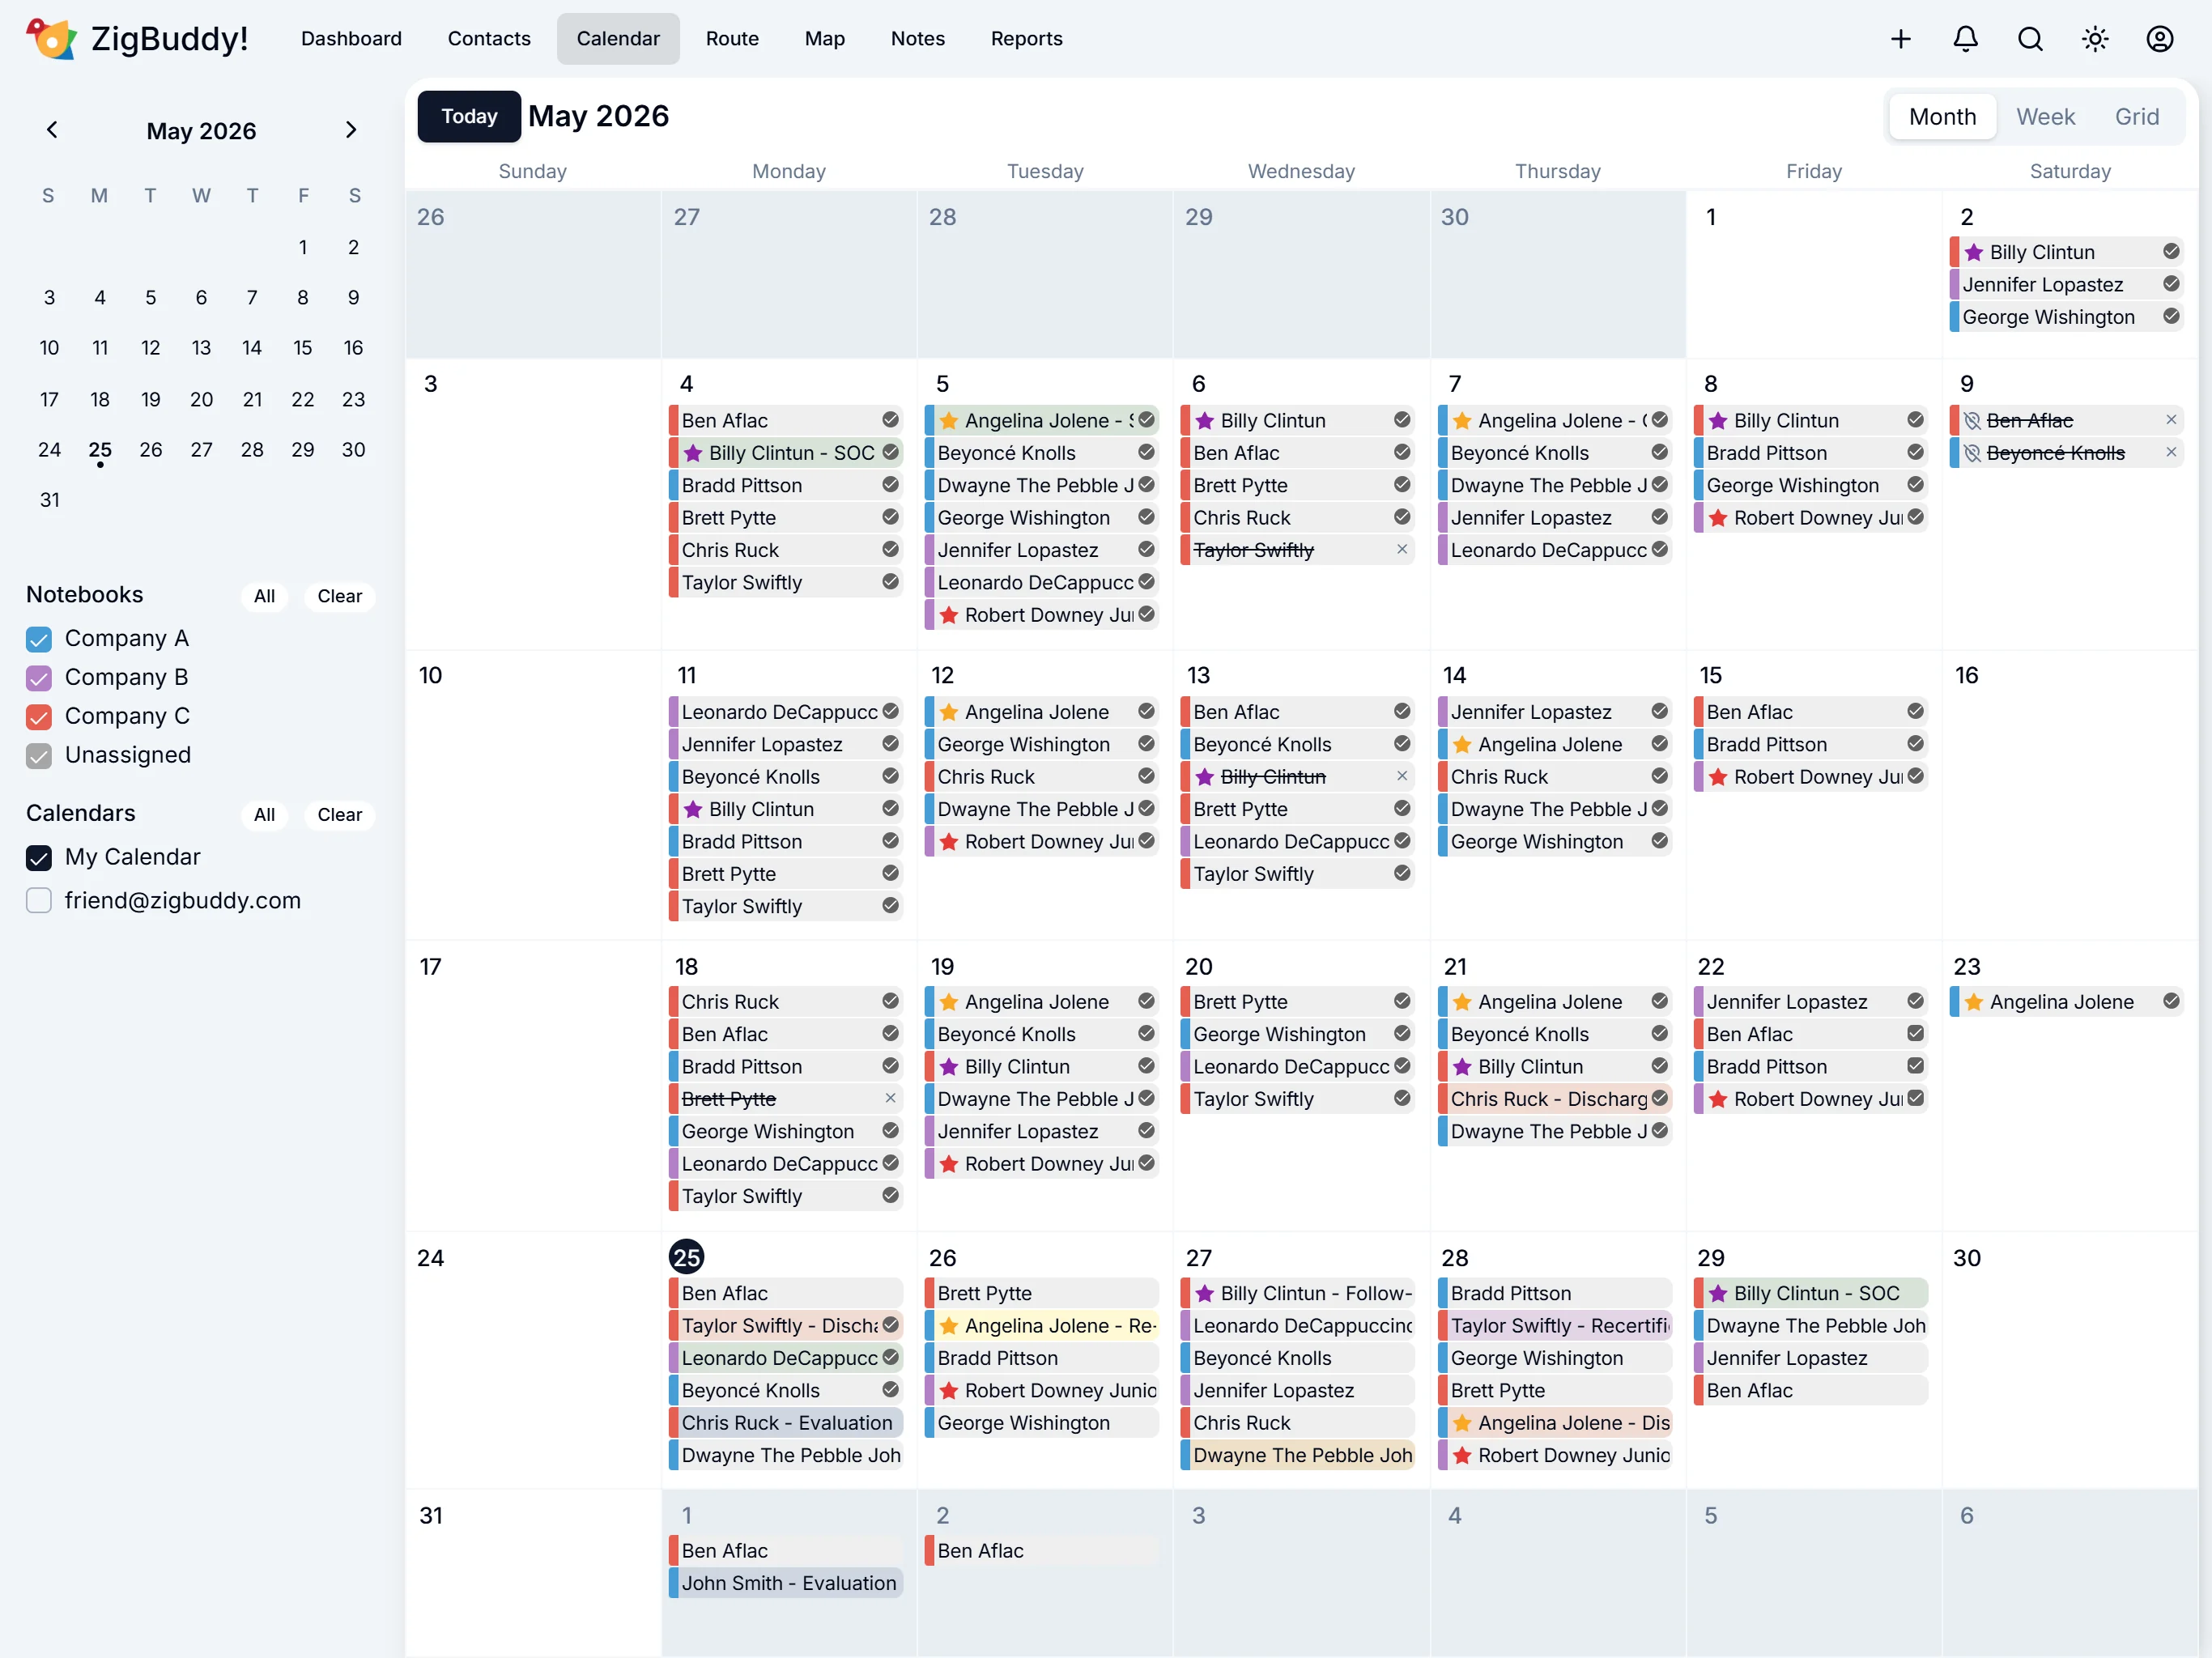The height and width of the screenshot is (1658, 2212).
Task: Go to next month in mini calendar
Action: click(351, 130)
